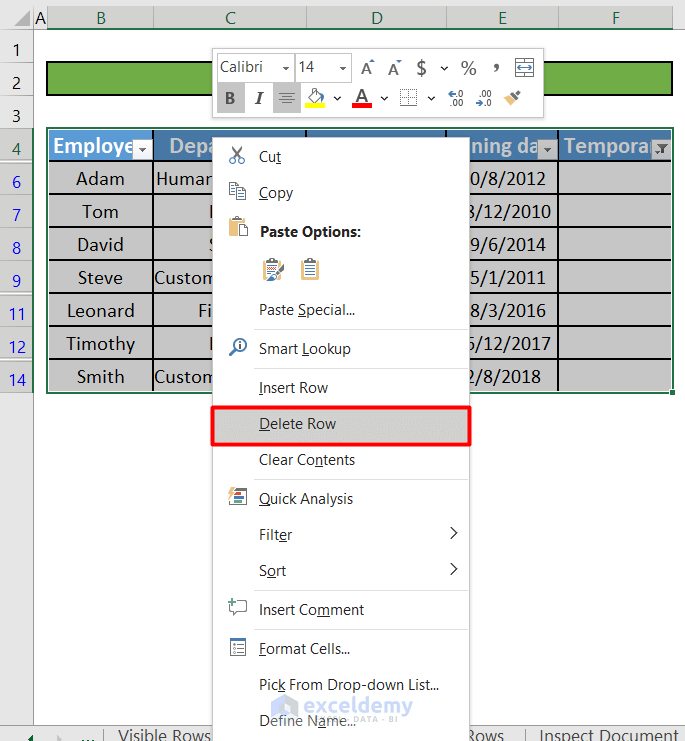Apply Percent Style format
Screen dimensions: 685x741
(468, 68)
